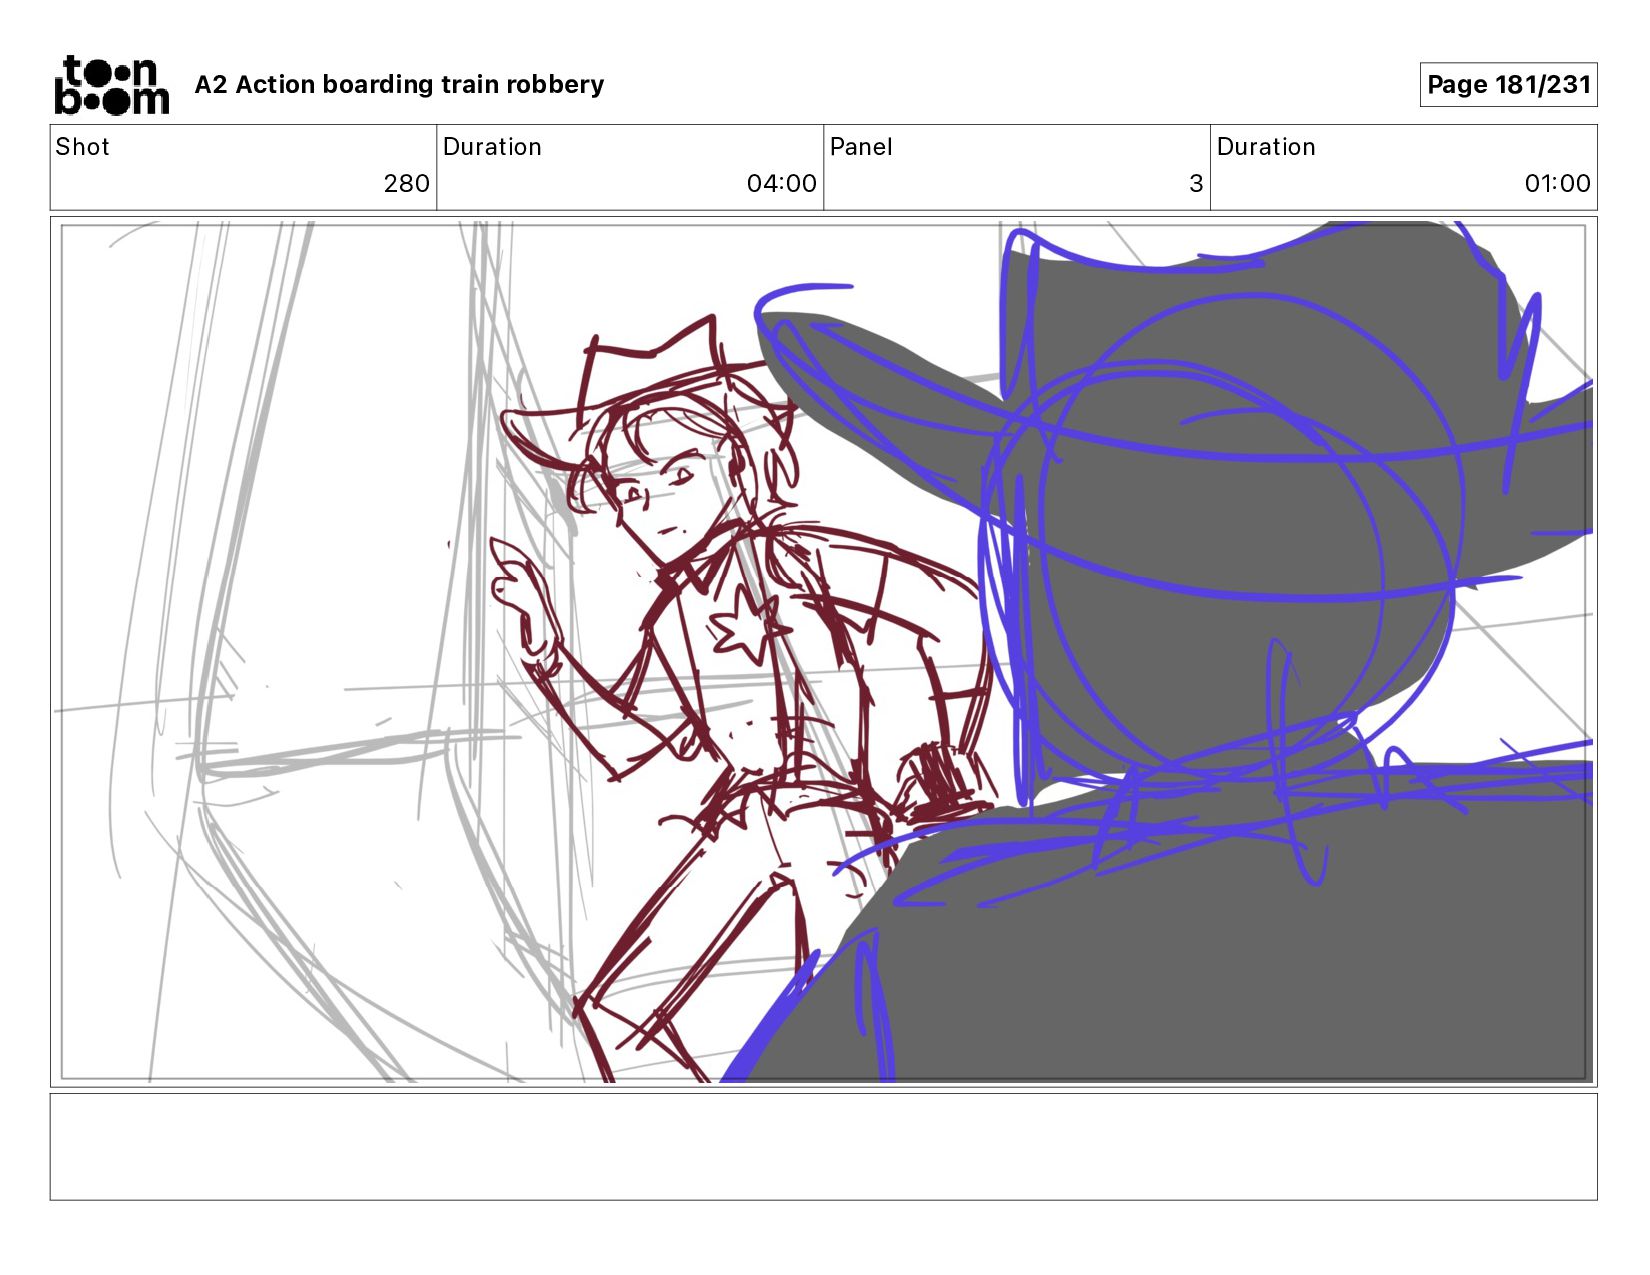This screenshot has height=1275, width=1650.
Task: Click the panel number 3
Action: (x=1195, y=184)
